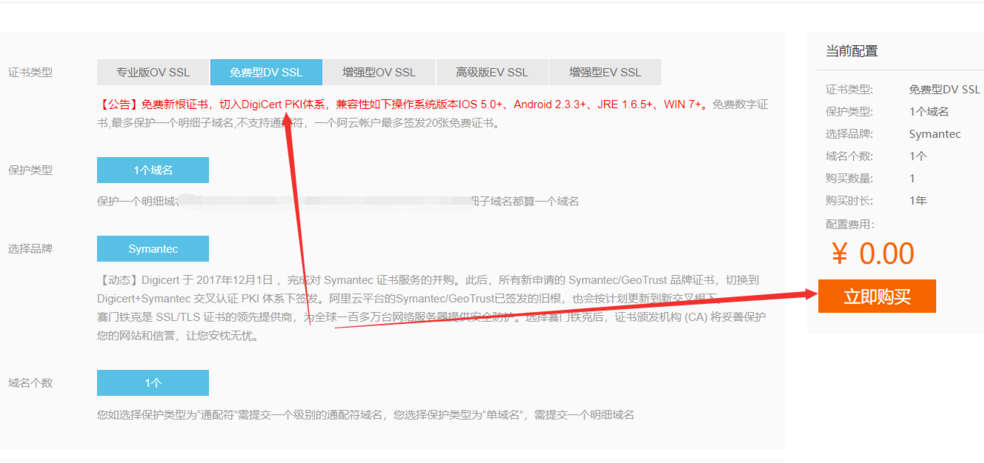Click the 证书类型 label on the left
This screenshot has height=463, width=984.
(30, 72)
